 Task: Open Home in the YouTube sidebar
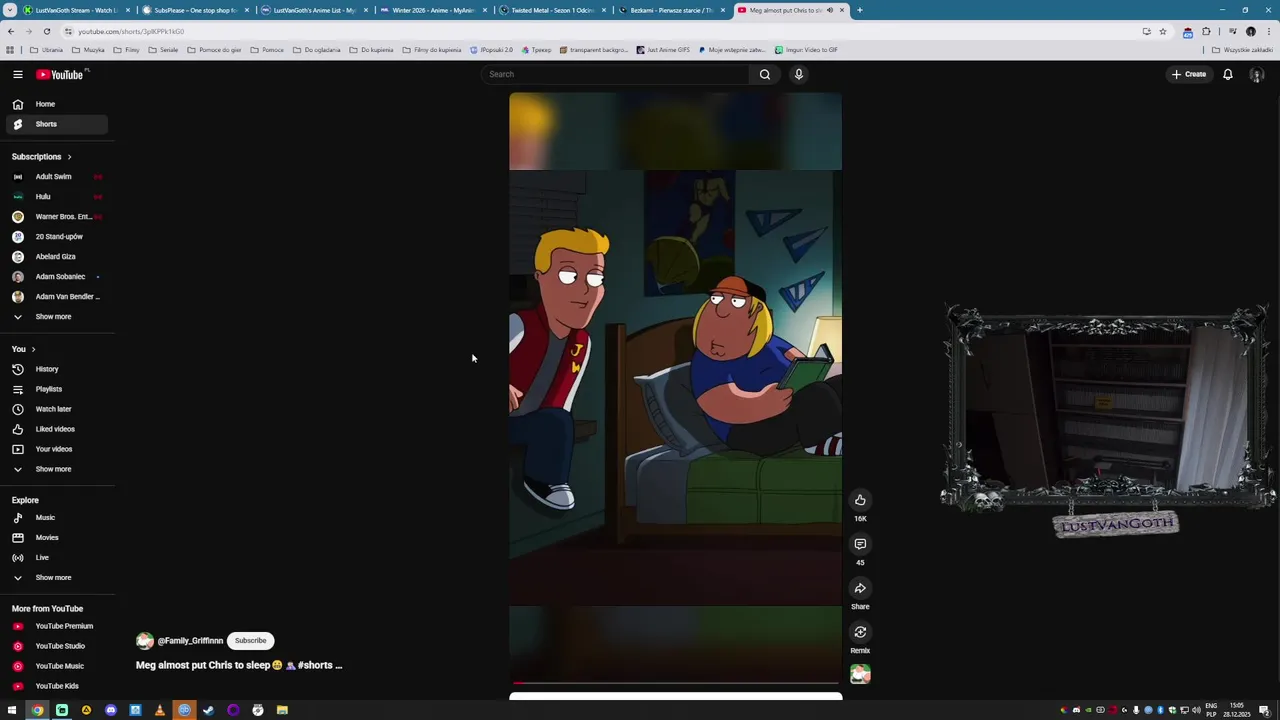click(55, 104)
